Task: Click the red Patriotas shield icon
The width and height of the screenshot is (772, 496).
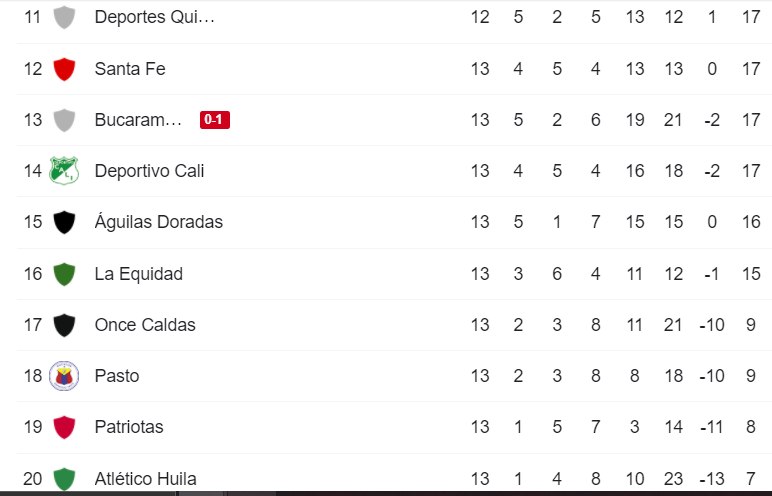Action: click(x=64, y=427)
